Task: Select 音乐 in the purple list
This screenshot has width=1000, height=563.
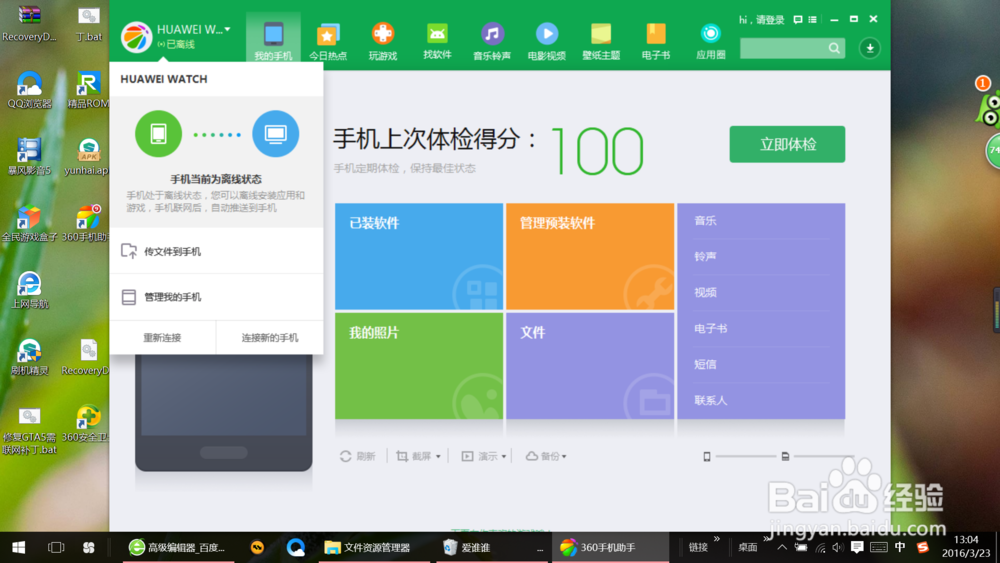Action: [705, 221]
